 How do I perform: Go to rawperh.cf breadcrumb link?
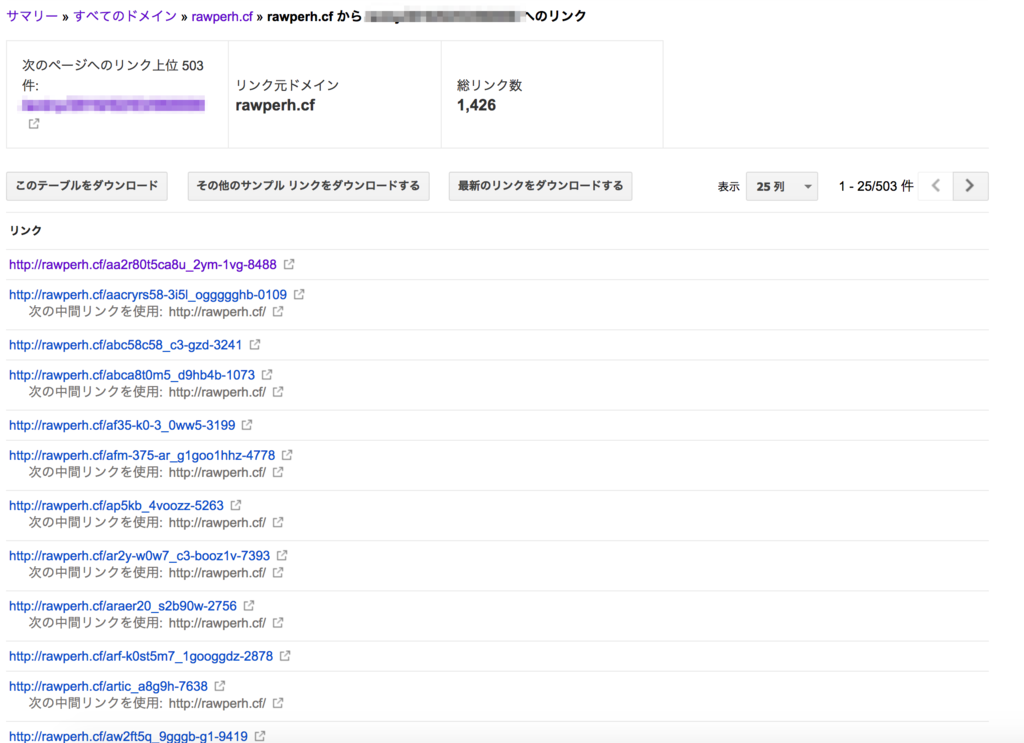tap(221, 17)
